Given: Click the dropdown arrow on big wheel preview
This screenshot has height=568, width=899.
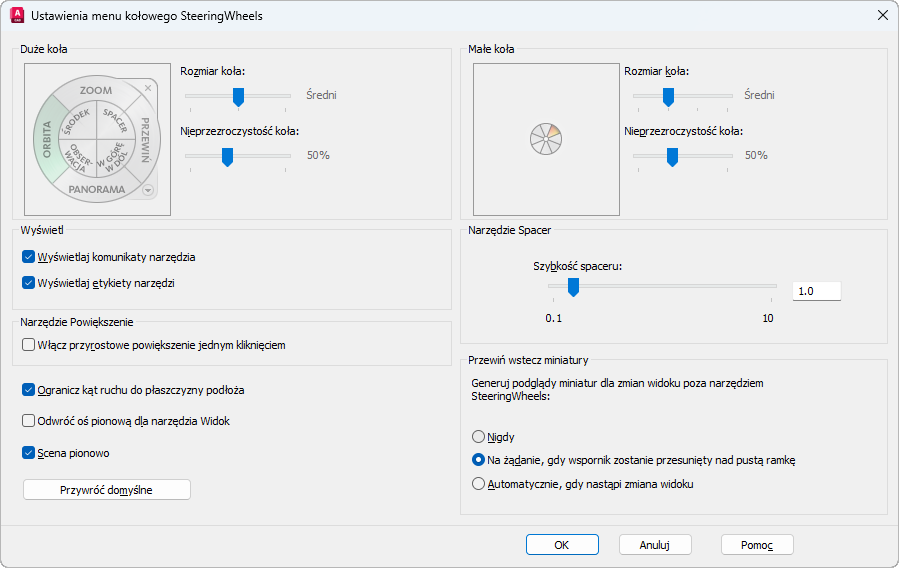Looking at the screenshot, I should (x=148, y=190).
